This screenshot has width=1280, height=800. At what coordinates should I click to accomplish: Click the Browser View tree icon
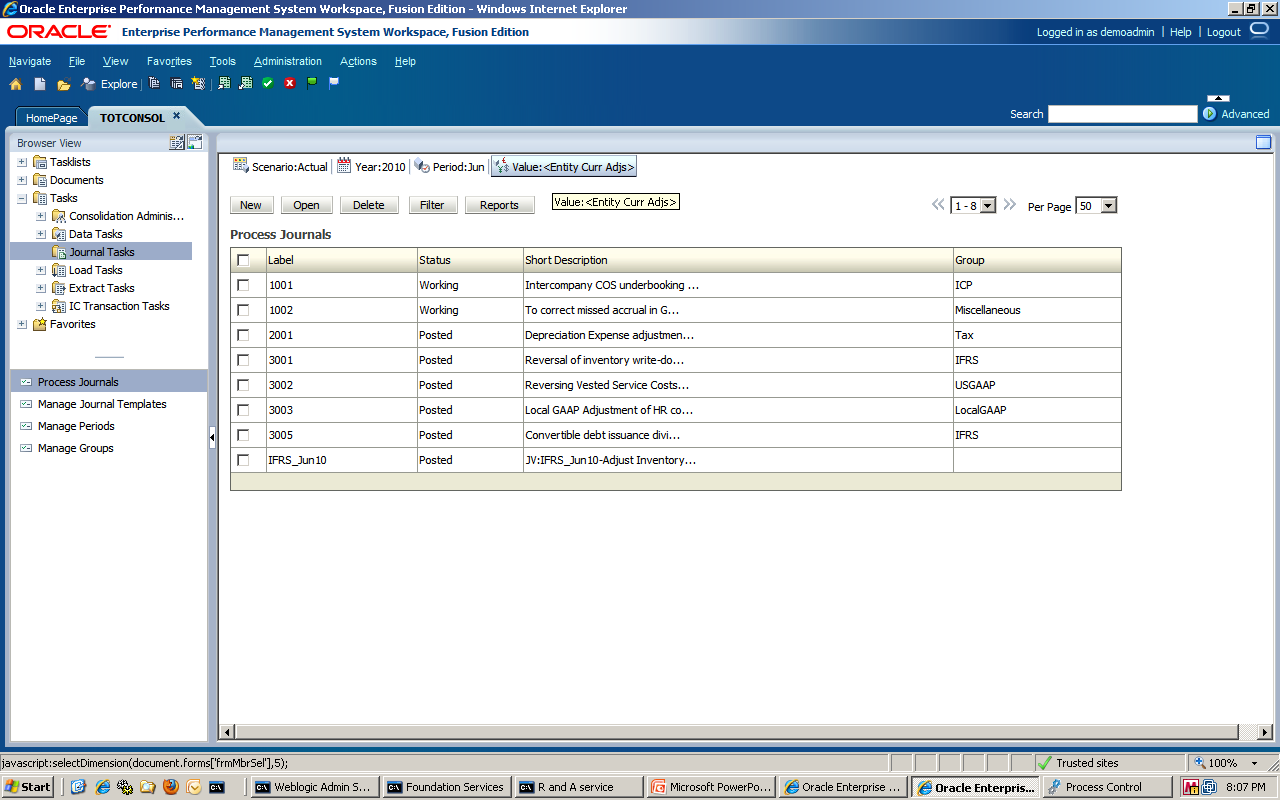(x=177, y=142)
